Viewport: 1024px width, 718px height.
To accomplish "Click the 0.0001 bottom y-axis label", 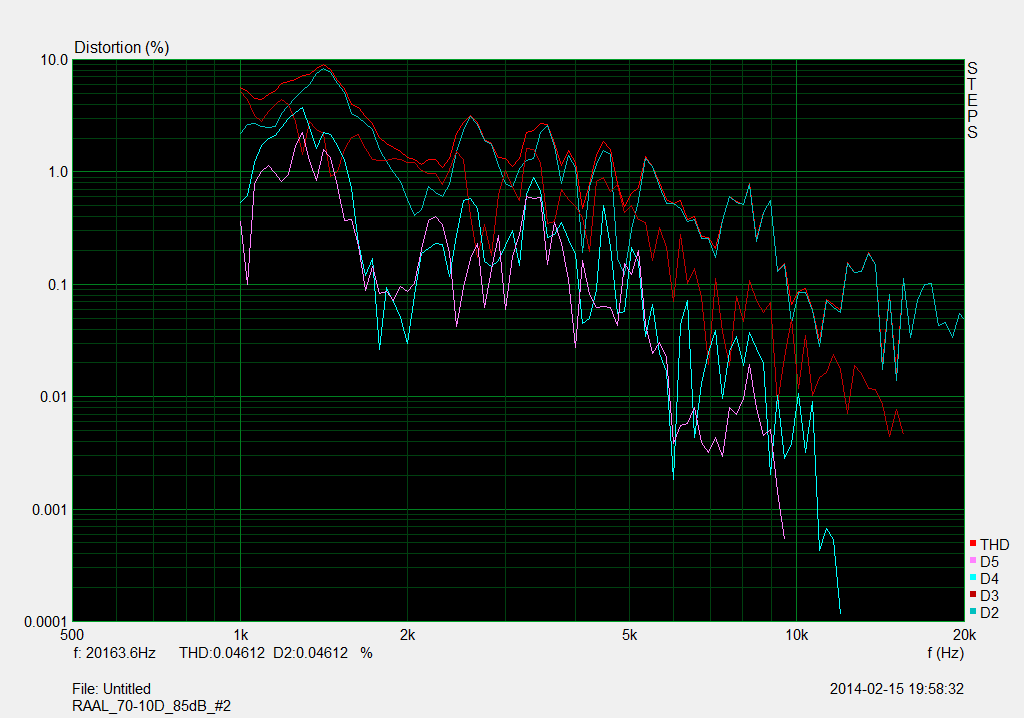I will point(45,621).
